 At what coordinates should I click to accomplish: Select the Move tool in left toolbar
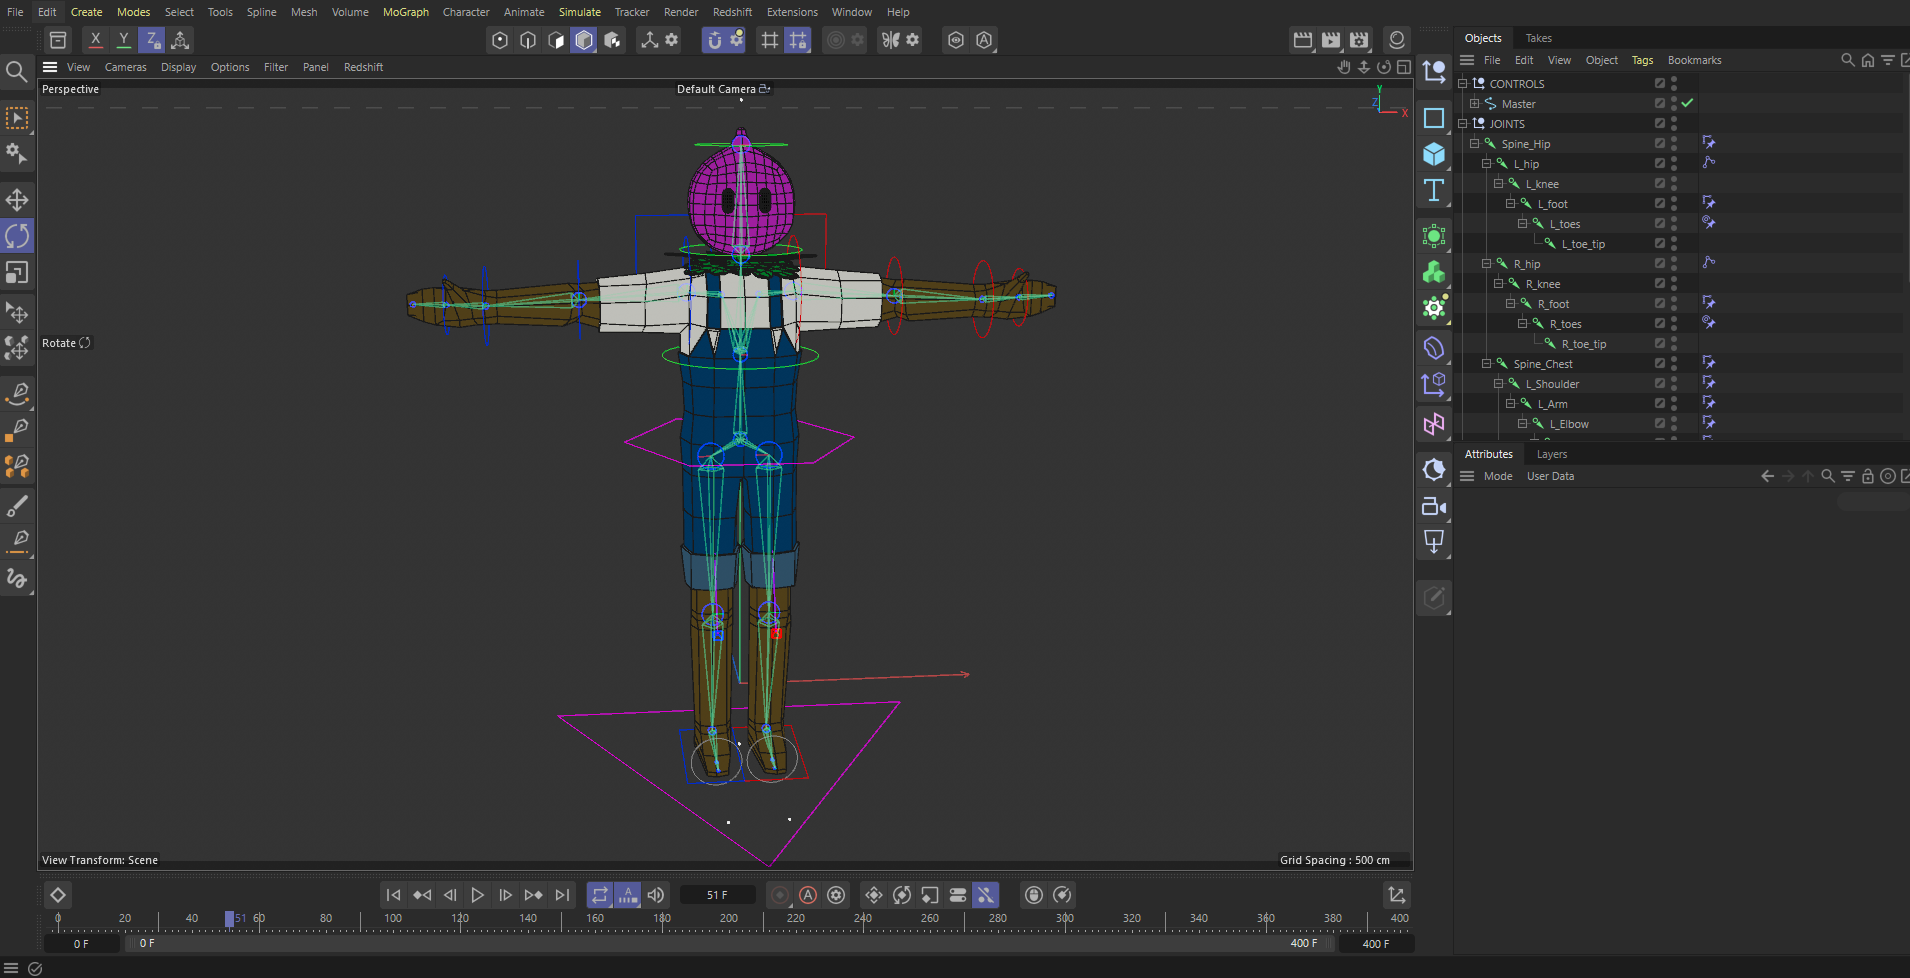17,200
